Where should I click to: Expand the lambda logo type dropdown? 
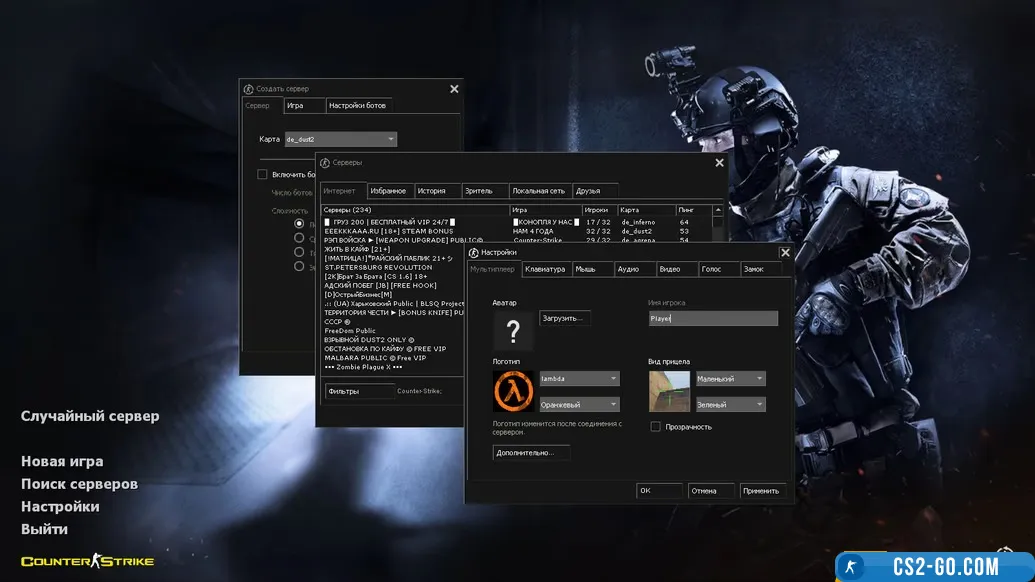(x=579, y=379)
